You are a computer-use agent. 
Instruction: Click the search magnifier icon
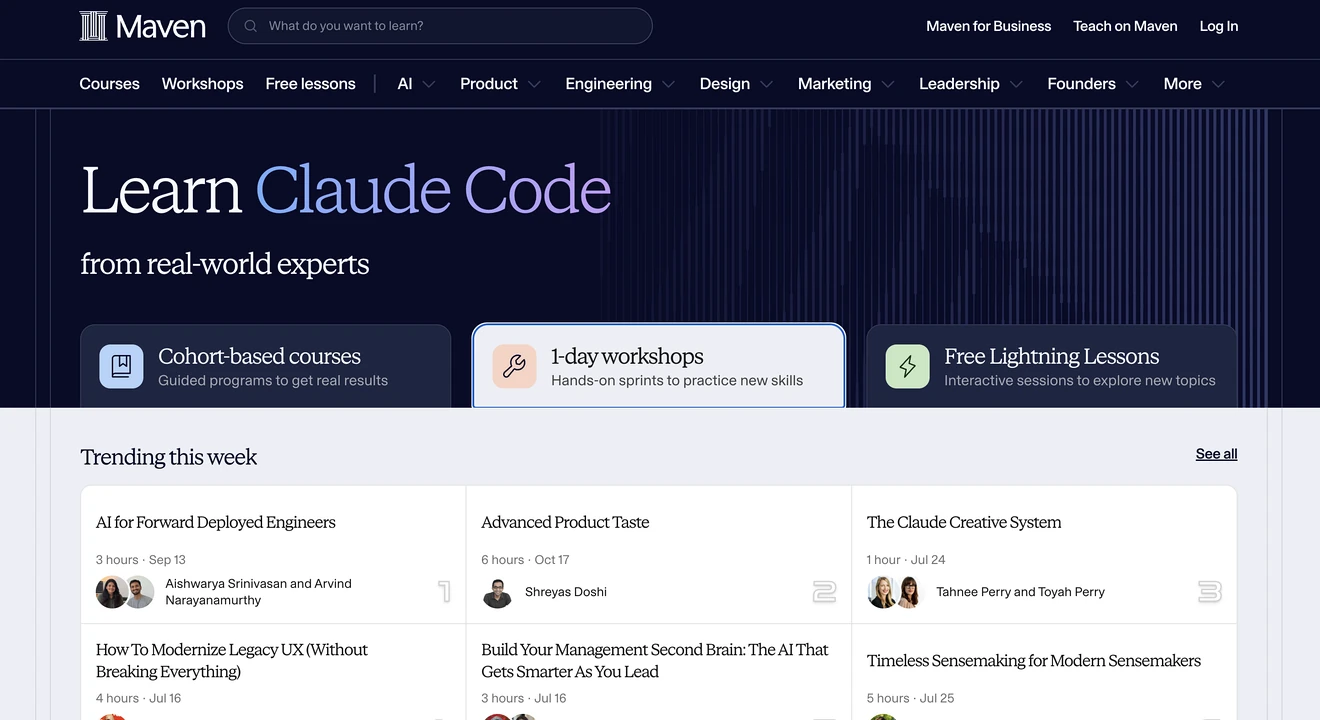point(251,26)
